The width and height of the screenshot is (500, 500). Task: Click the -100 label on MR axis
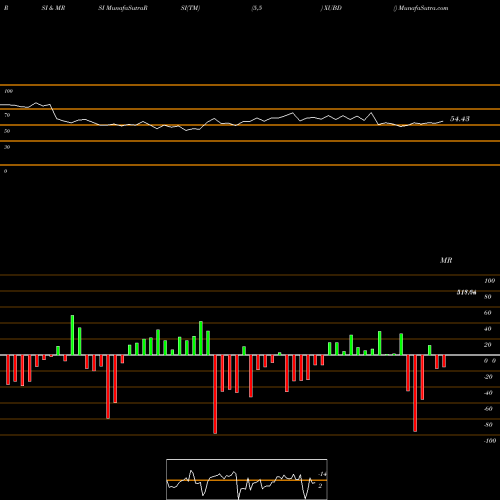tap(489, 441)
